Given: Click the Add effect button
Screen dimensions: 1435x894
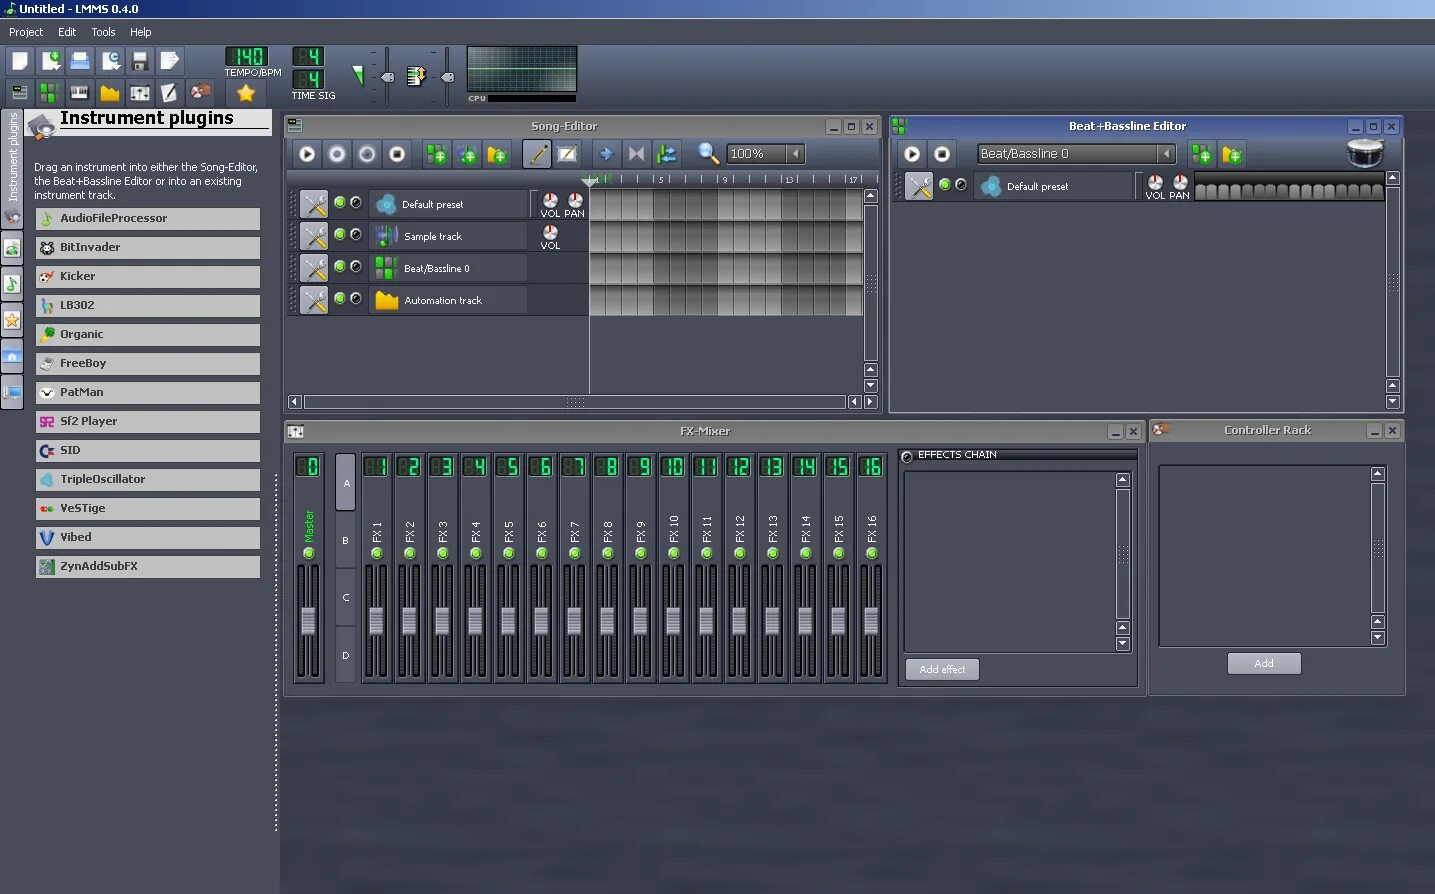Looking at the screenshot, I should (x=942, y=669).
